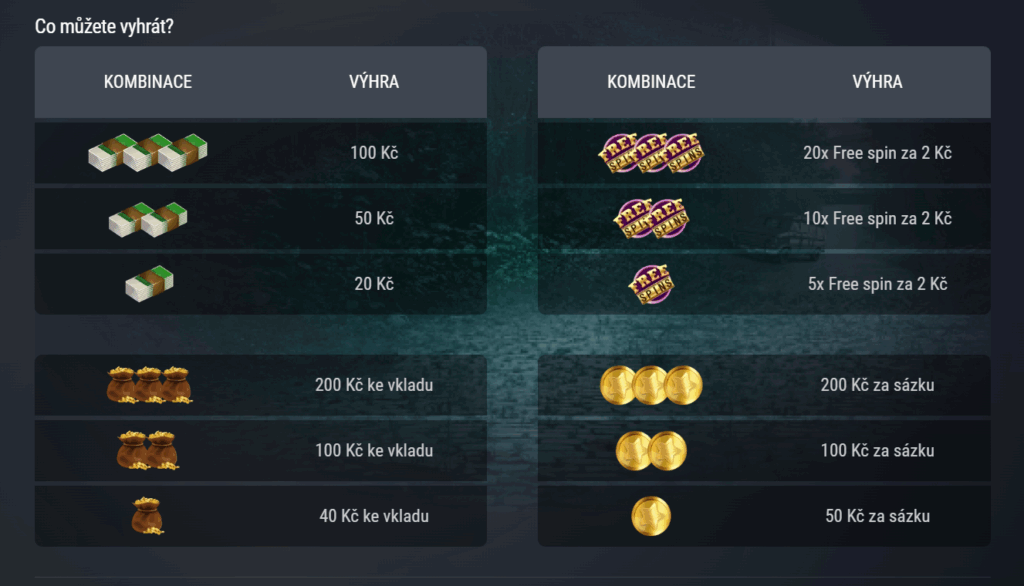This screenshot has height=586, width=1024.
Task: Click the right table VÝHRA header
Action: (x=877, y=82)
